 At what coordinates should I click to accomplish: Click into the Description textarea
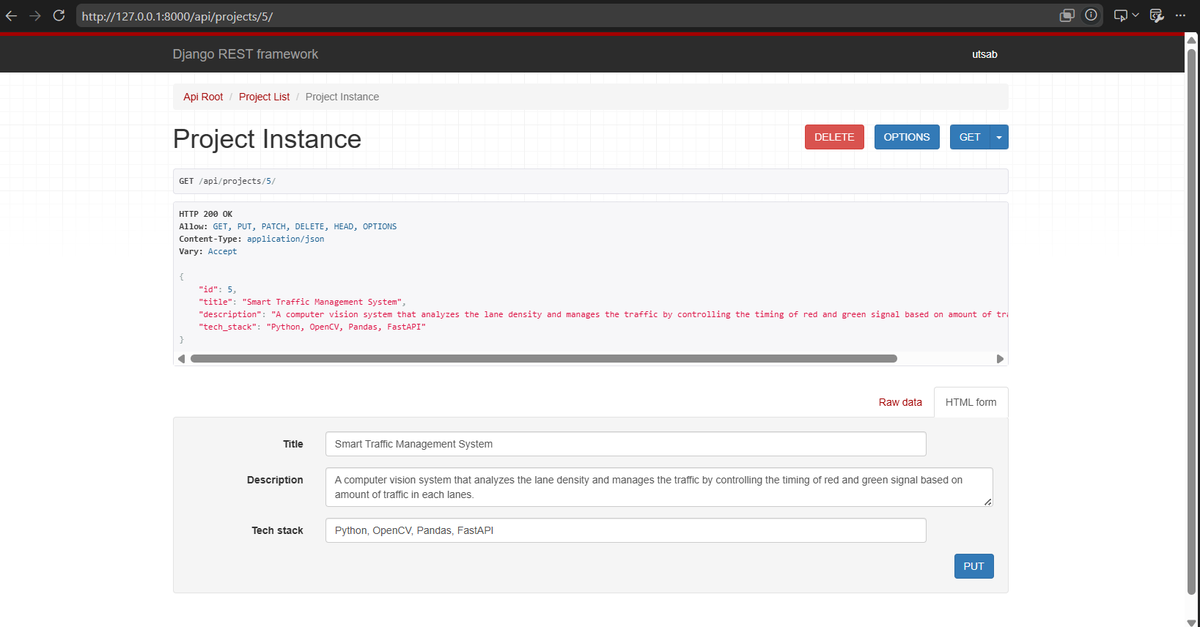pyautogui.click(x=659, y=487)
